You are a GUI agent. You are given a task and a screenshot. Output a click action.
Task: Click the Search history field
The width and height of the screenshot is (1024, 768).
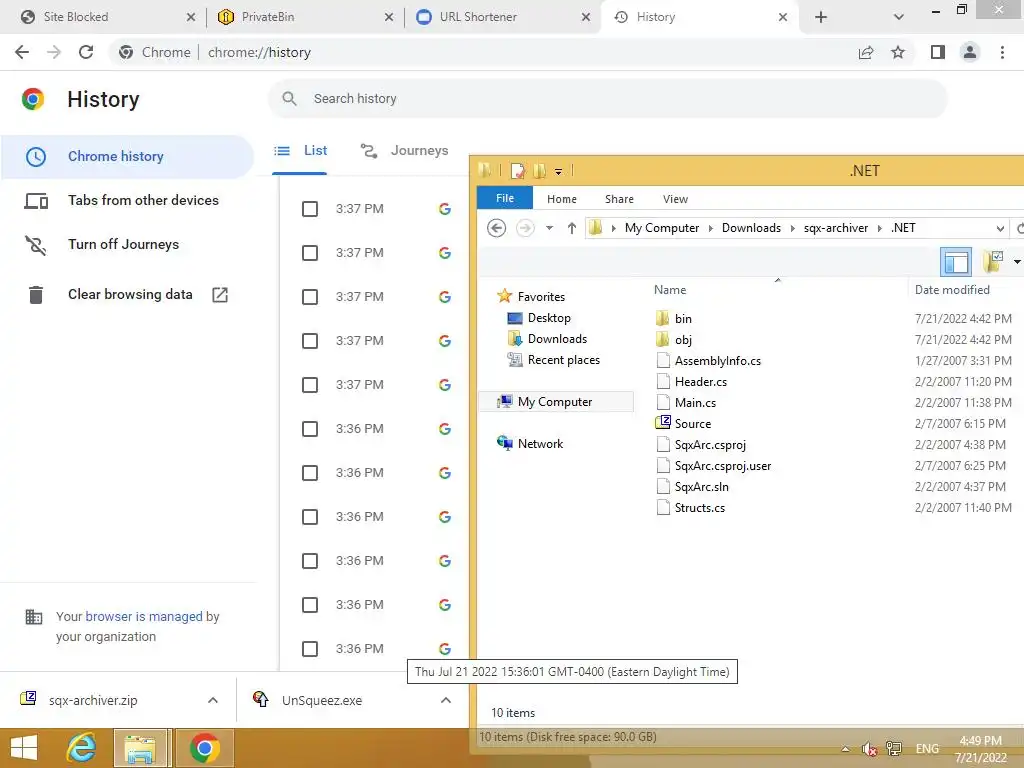pos(607,99)
